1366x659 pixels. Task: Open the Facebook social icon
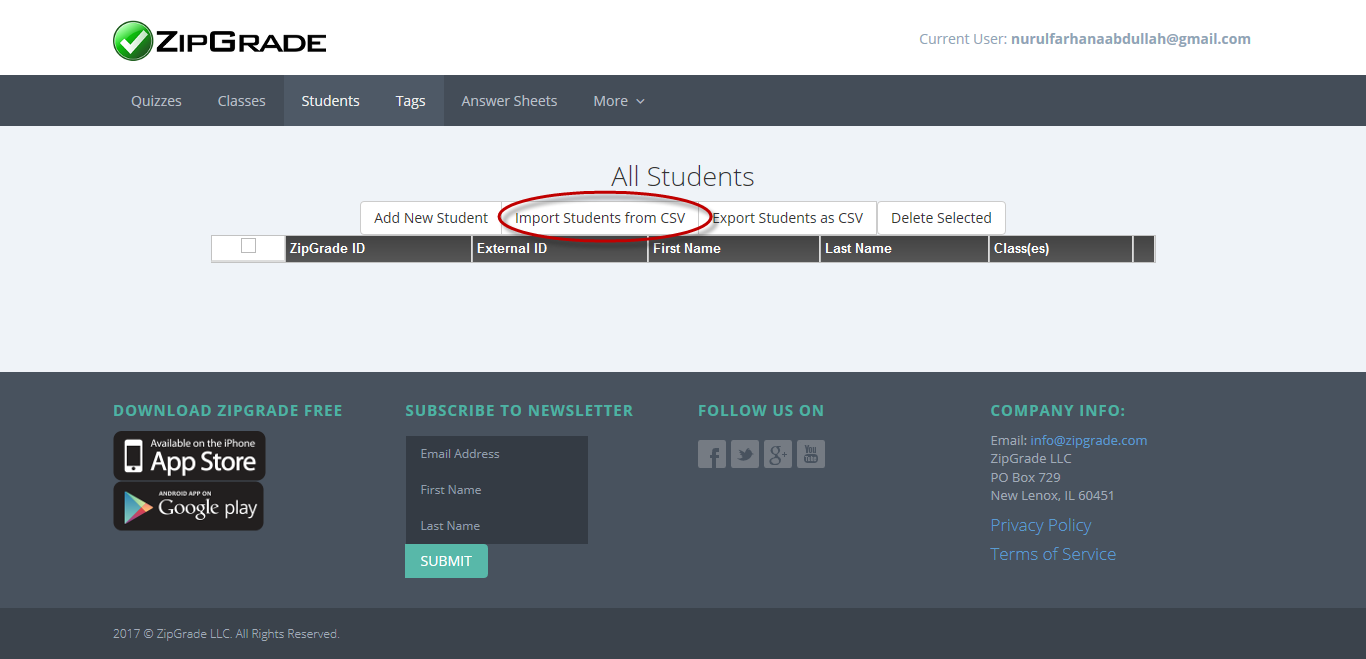[x=712, y=454]
